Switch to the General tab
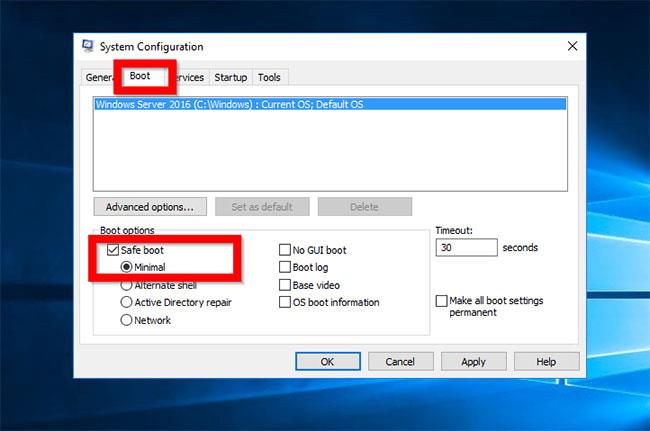This screenshot has height=431, width=650. pos(98,77)
